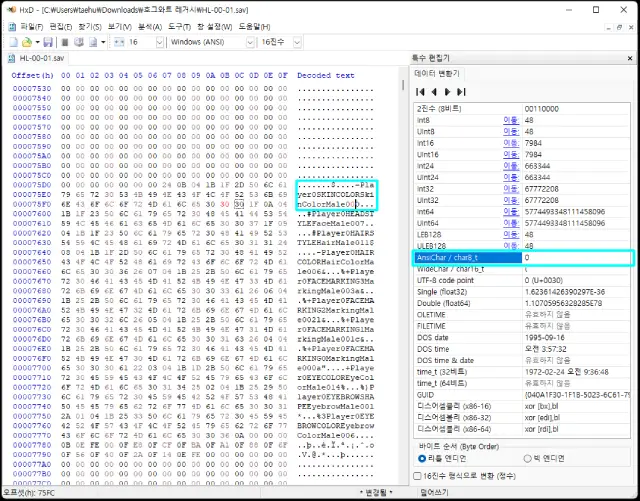Image resolution: width=640 pixels, height=501 pixels.
Task: Select the GUID row in data inspector
Action: (x=522, y=395)
